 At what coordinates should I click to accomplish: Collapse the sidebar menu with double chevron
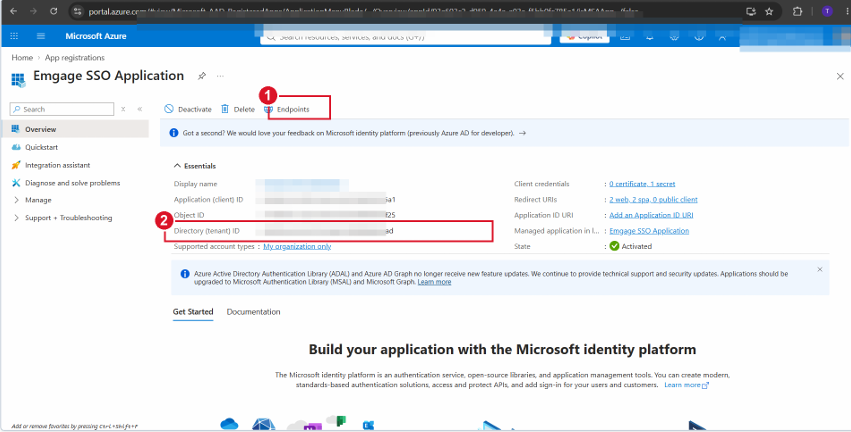(x=140, y=109)
